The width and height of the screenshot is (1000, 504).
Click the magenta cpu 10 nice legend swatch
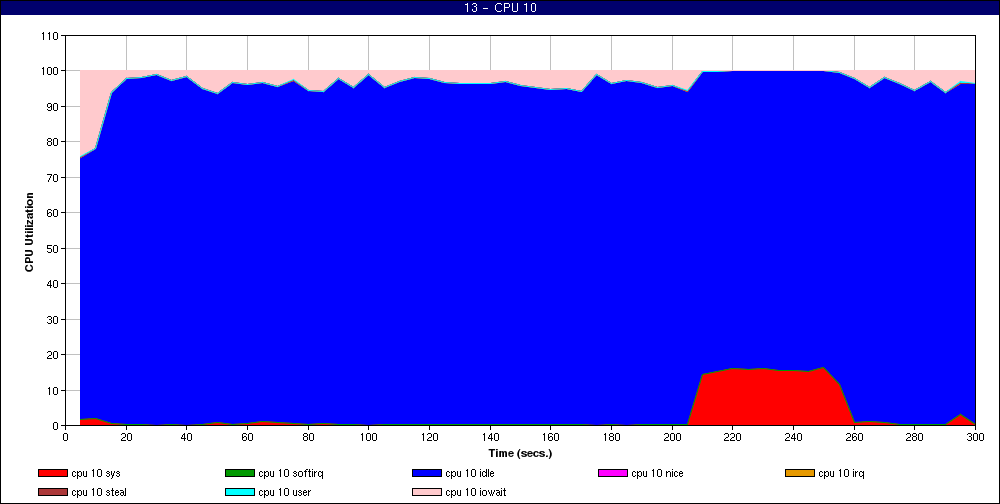[613, 473]
